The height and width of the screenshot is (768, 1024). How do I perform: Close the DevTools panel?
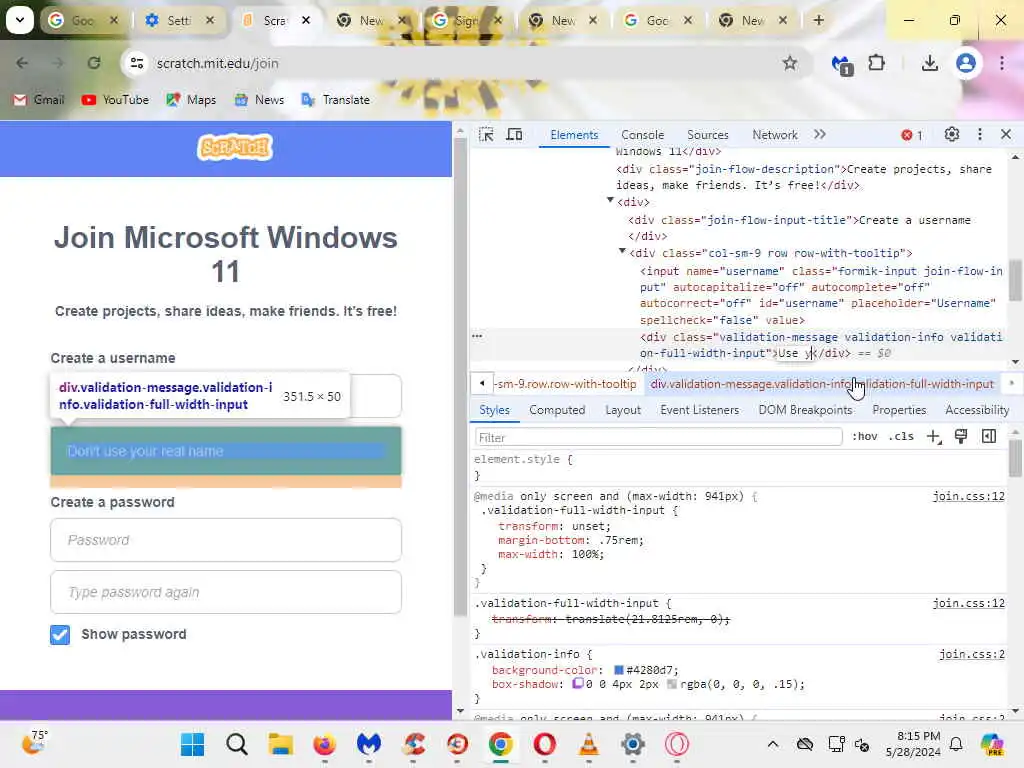1006,135
